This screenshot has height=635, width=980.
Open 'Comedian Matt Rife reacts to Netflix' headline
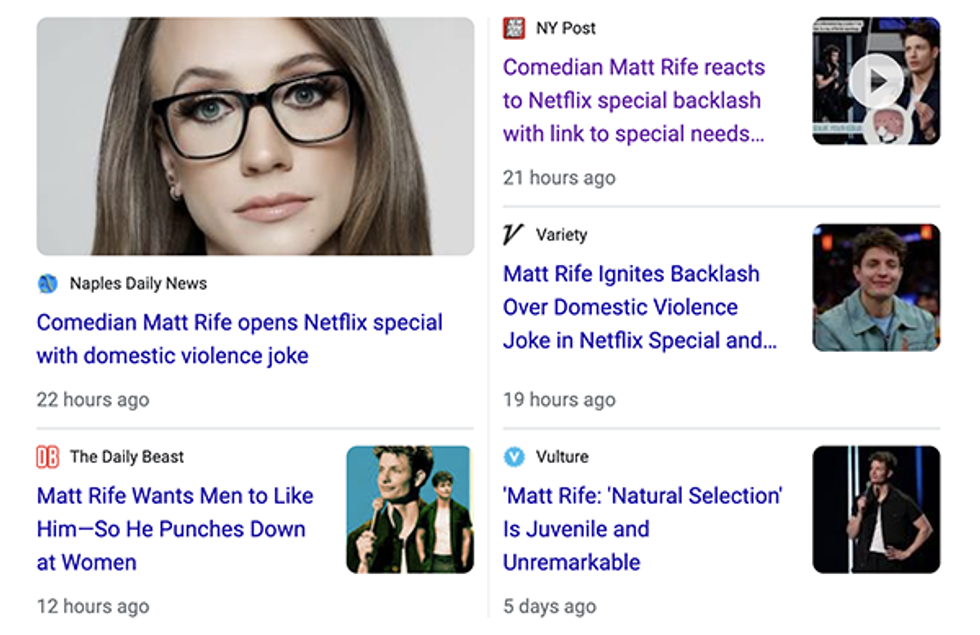[633, 100]
